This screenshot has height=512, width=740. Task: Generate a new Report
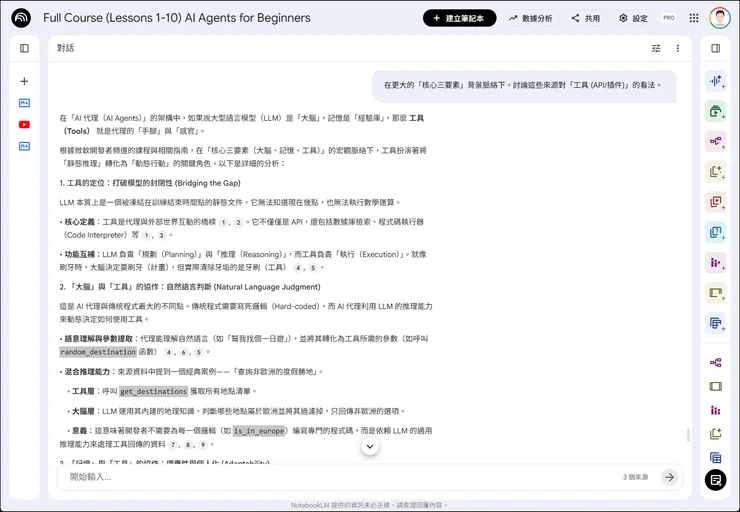[x=716, y=172]
